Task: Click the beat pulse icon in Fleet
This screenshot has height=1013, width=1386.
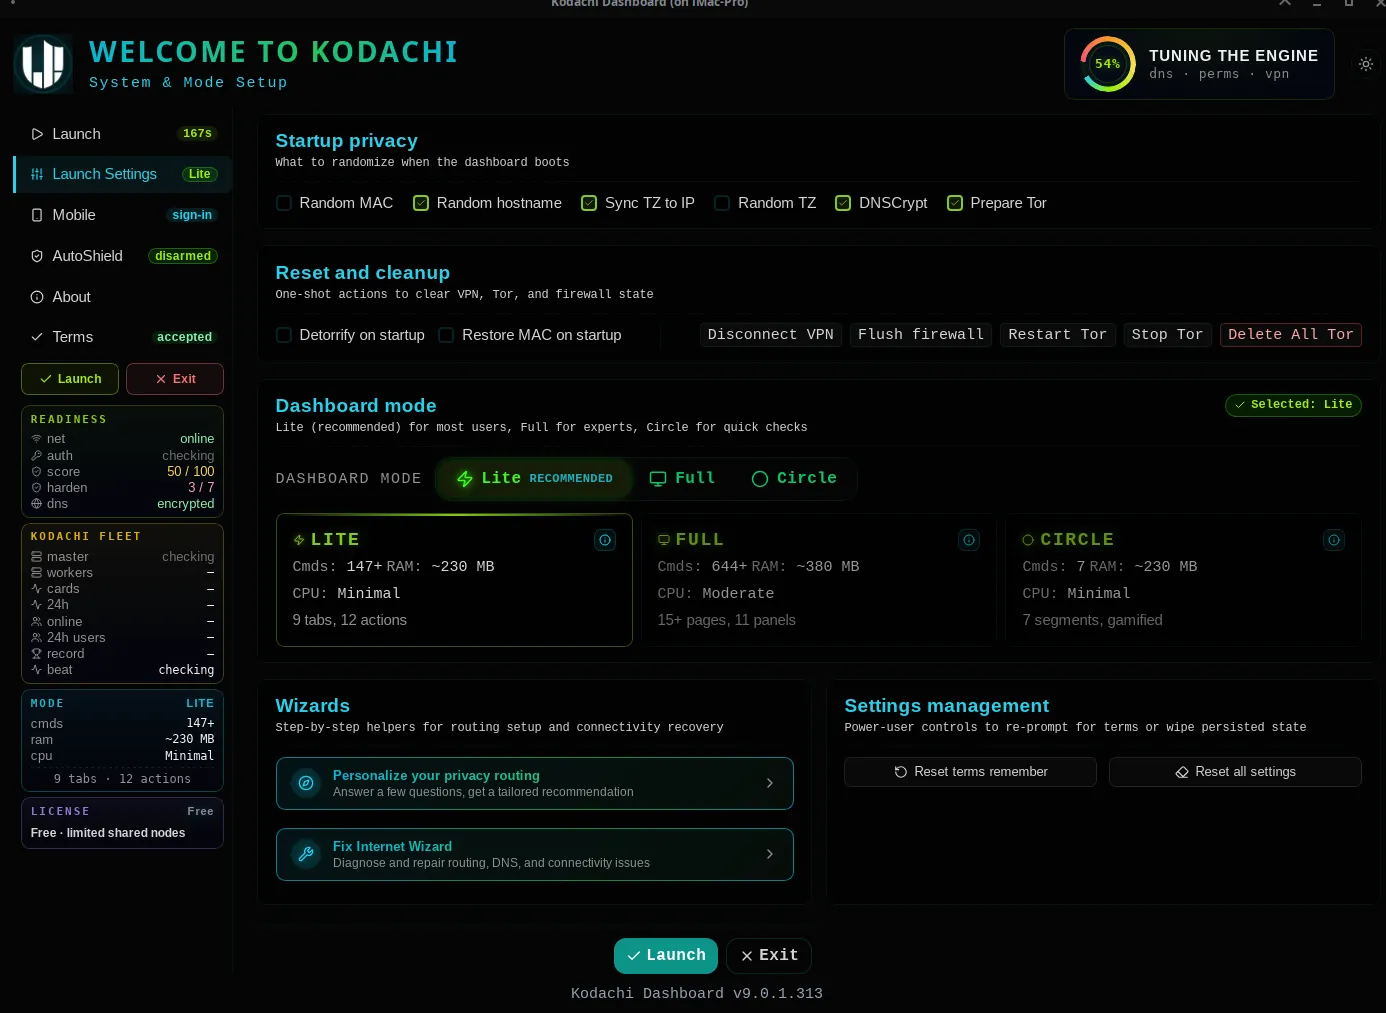Action: pos(37,670)
